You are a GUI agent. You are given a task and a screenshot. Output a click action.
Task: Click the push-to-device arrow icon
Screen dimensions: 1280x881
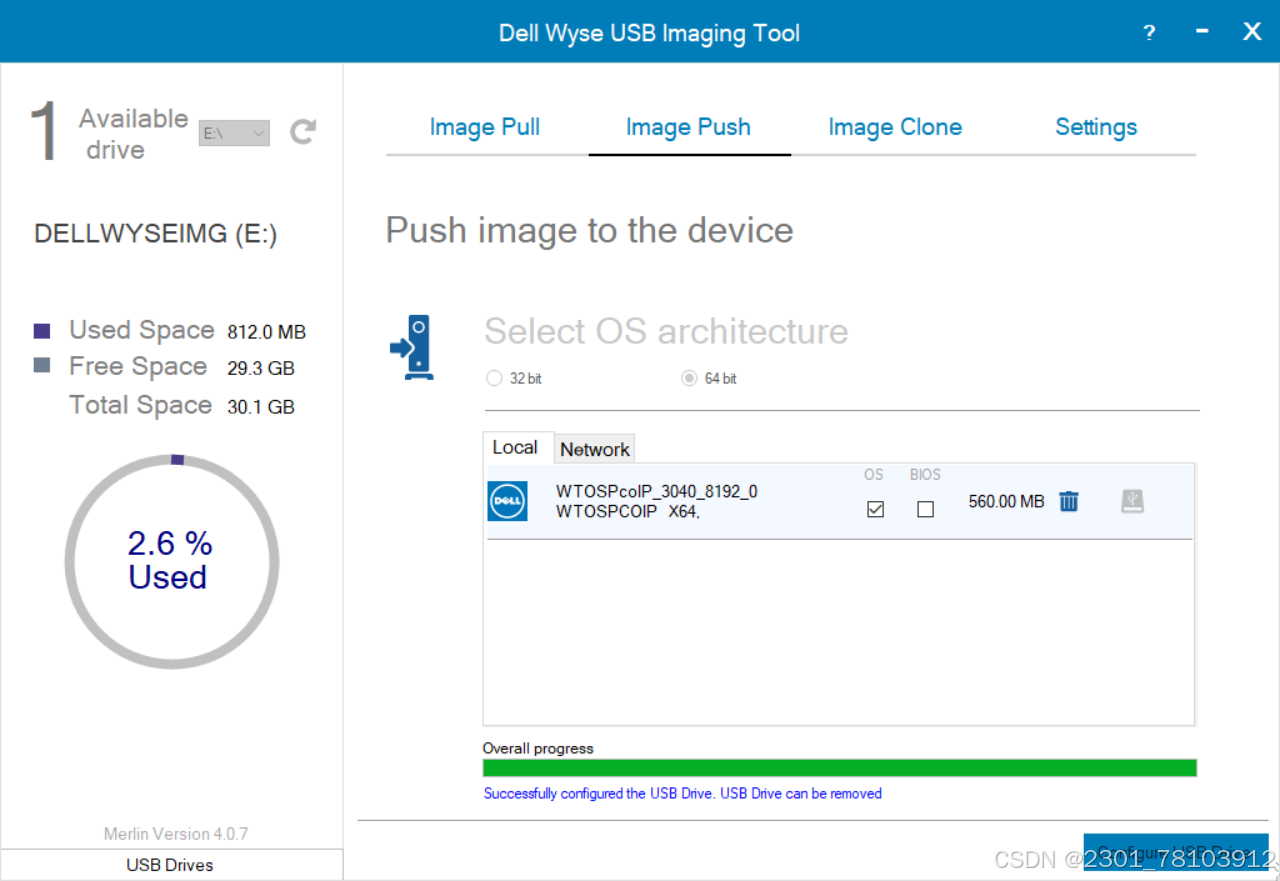pyautogui.click(x=411, y=347)
